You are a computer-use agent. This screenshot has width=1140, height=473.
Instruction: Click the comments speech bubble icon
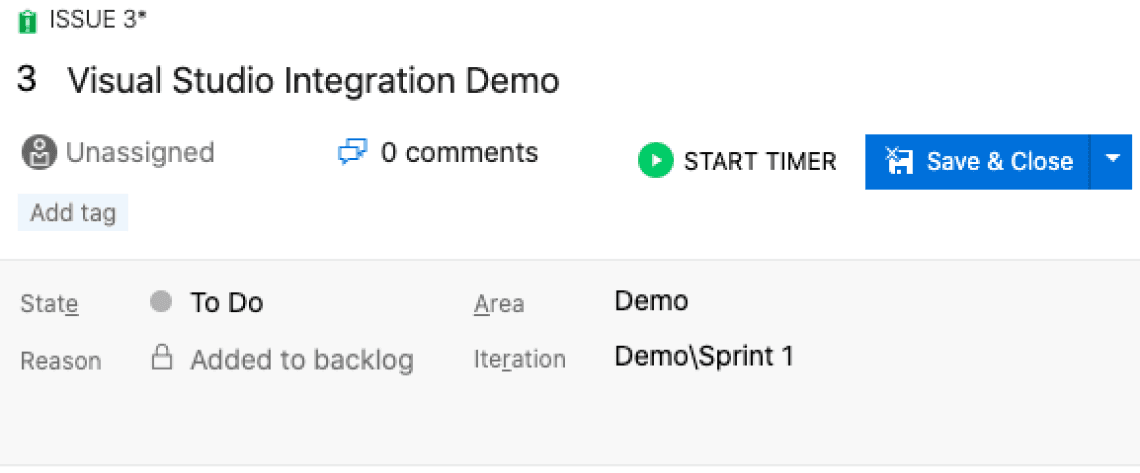[353, 153]
